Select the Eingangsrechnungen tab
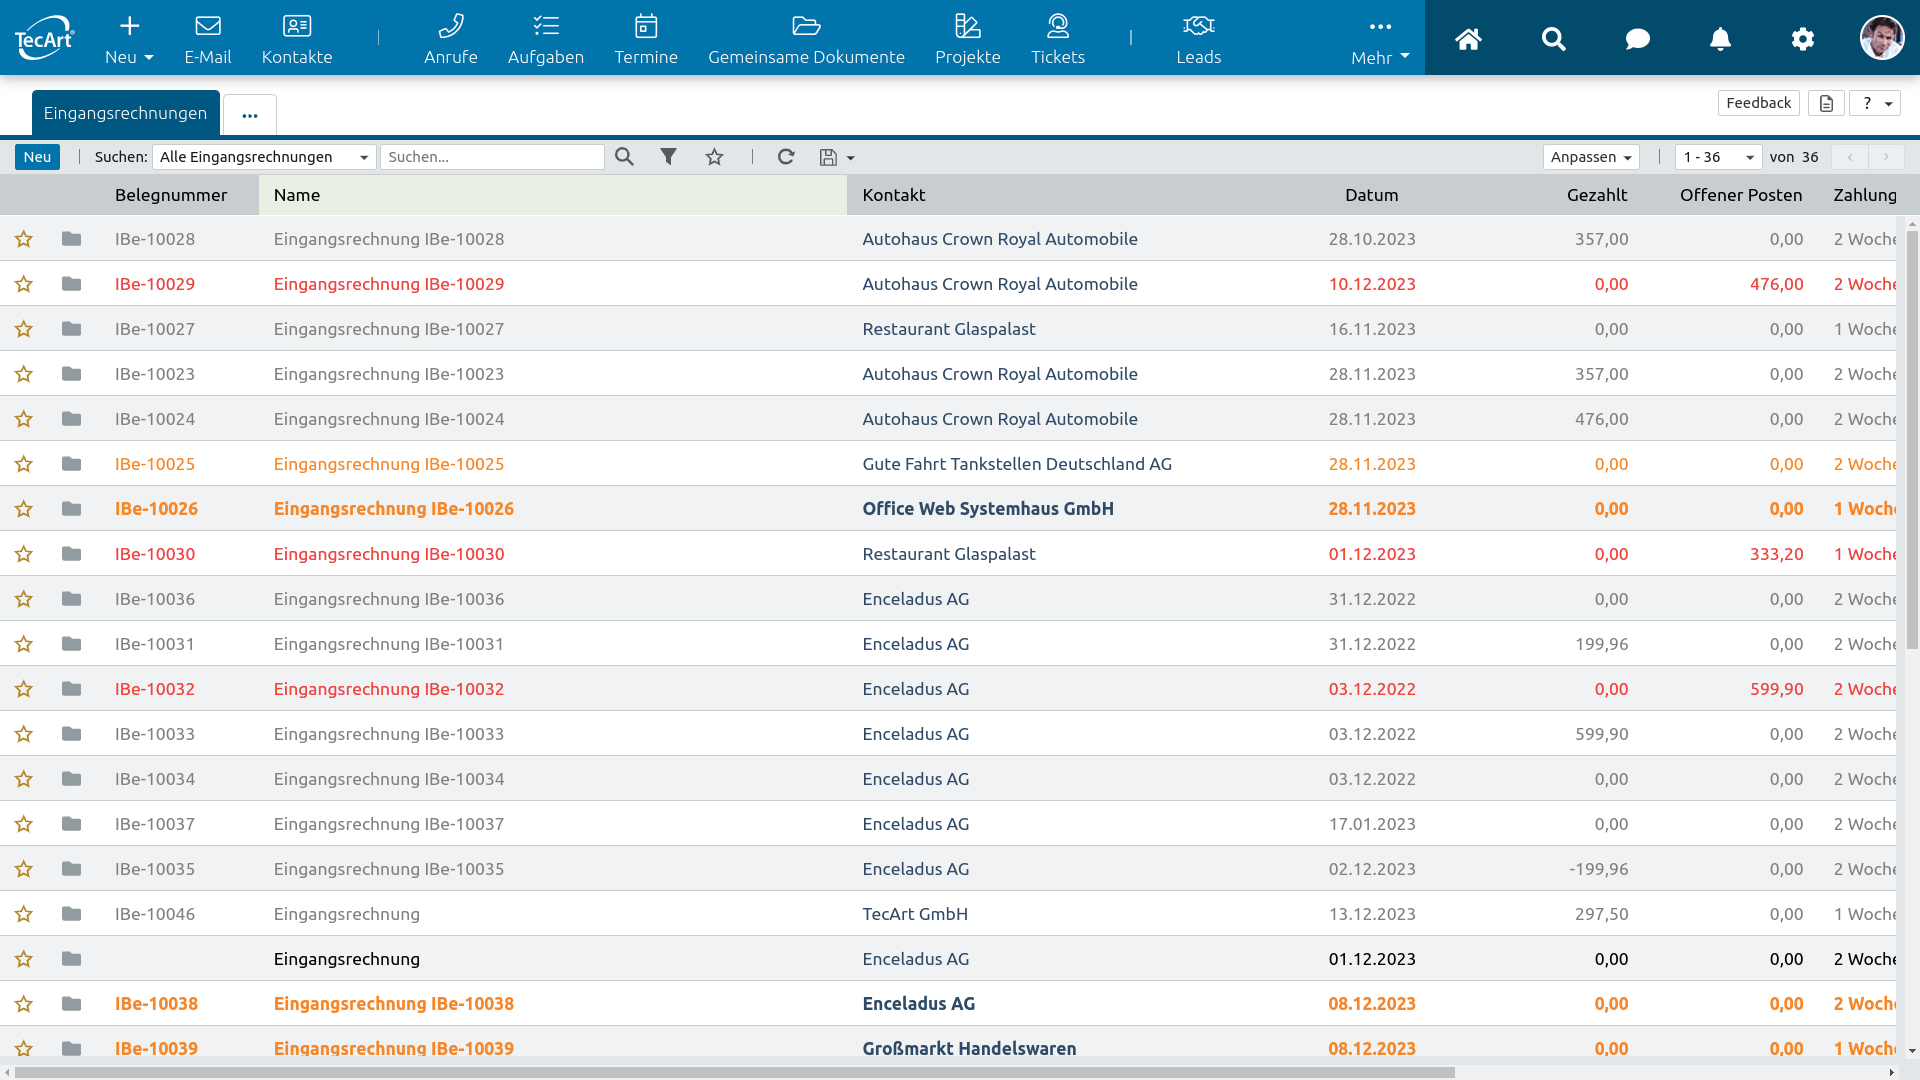1920x1080 pixels. (125, 113)
